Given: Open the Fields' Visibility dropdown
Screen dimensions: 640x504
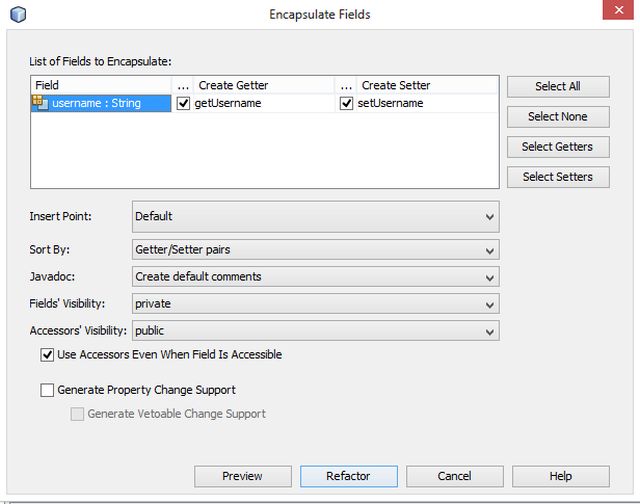Looking at the screenshot, I should (x=315, y=304).
